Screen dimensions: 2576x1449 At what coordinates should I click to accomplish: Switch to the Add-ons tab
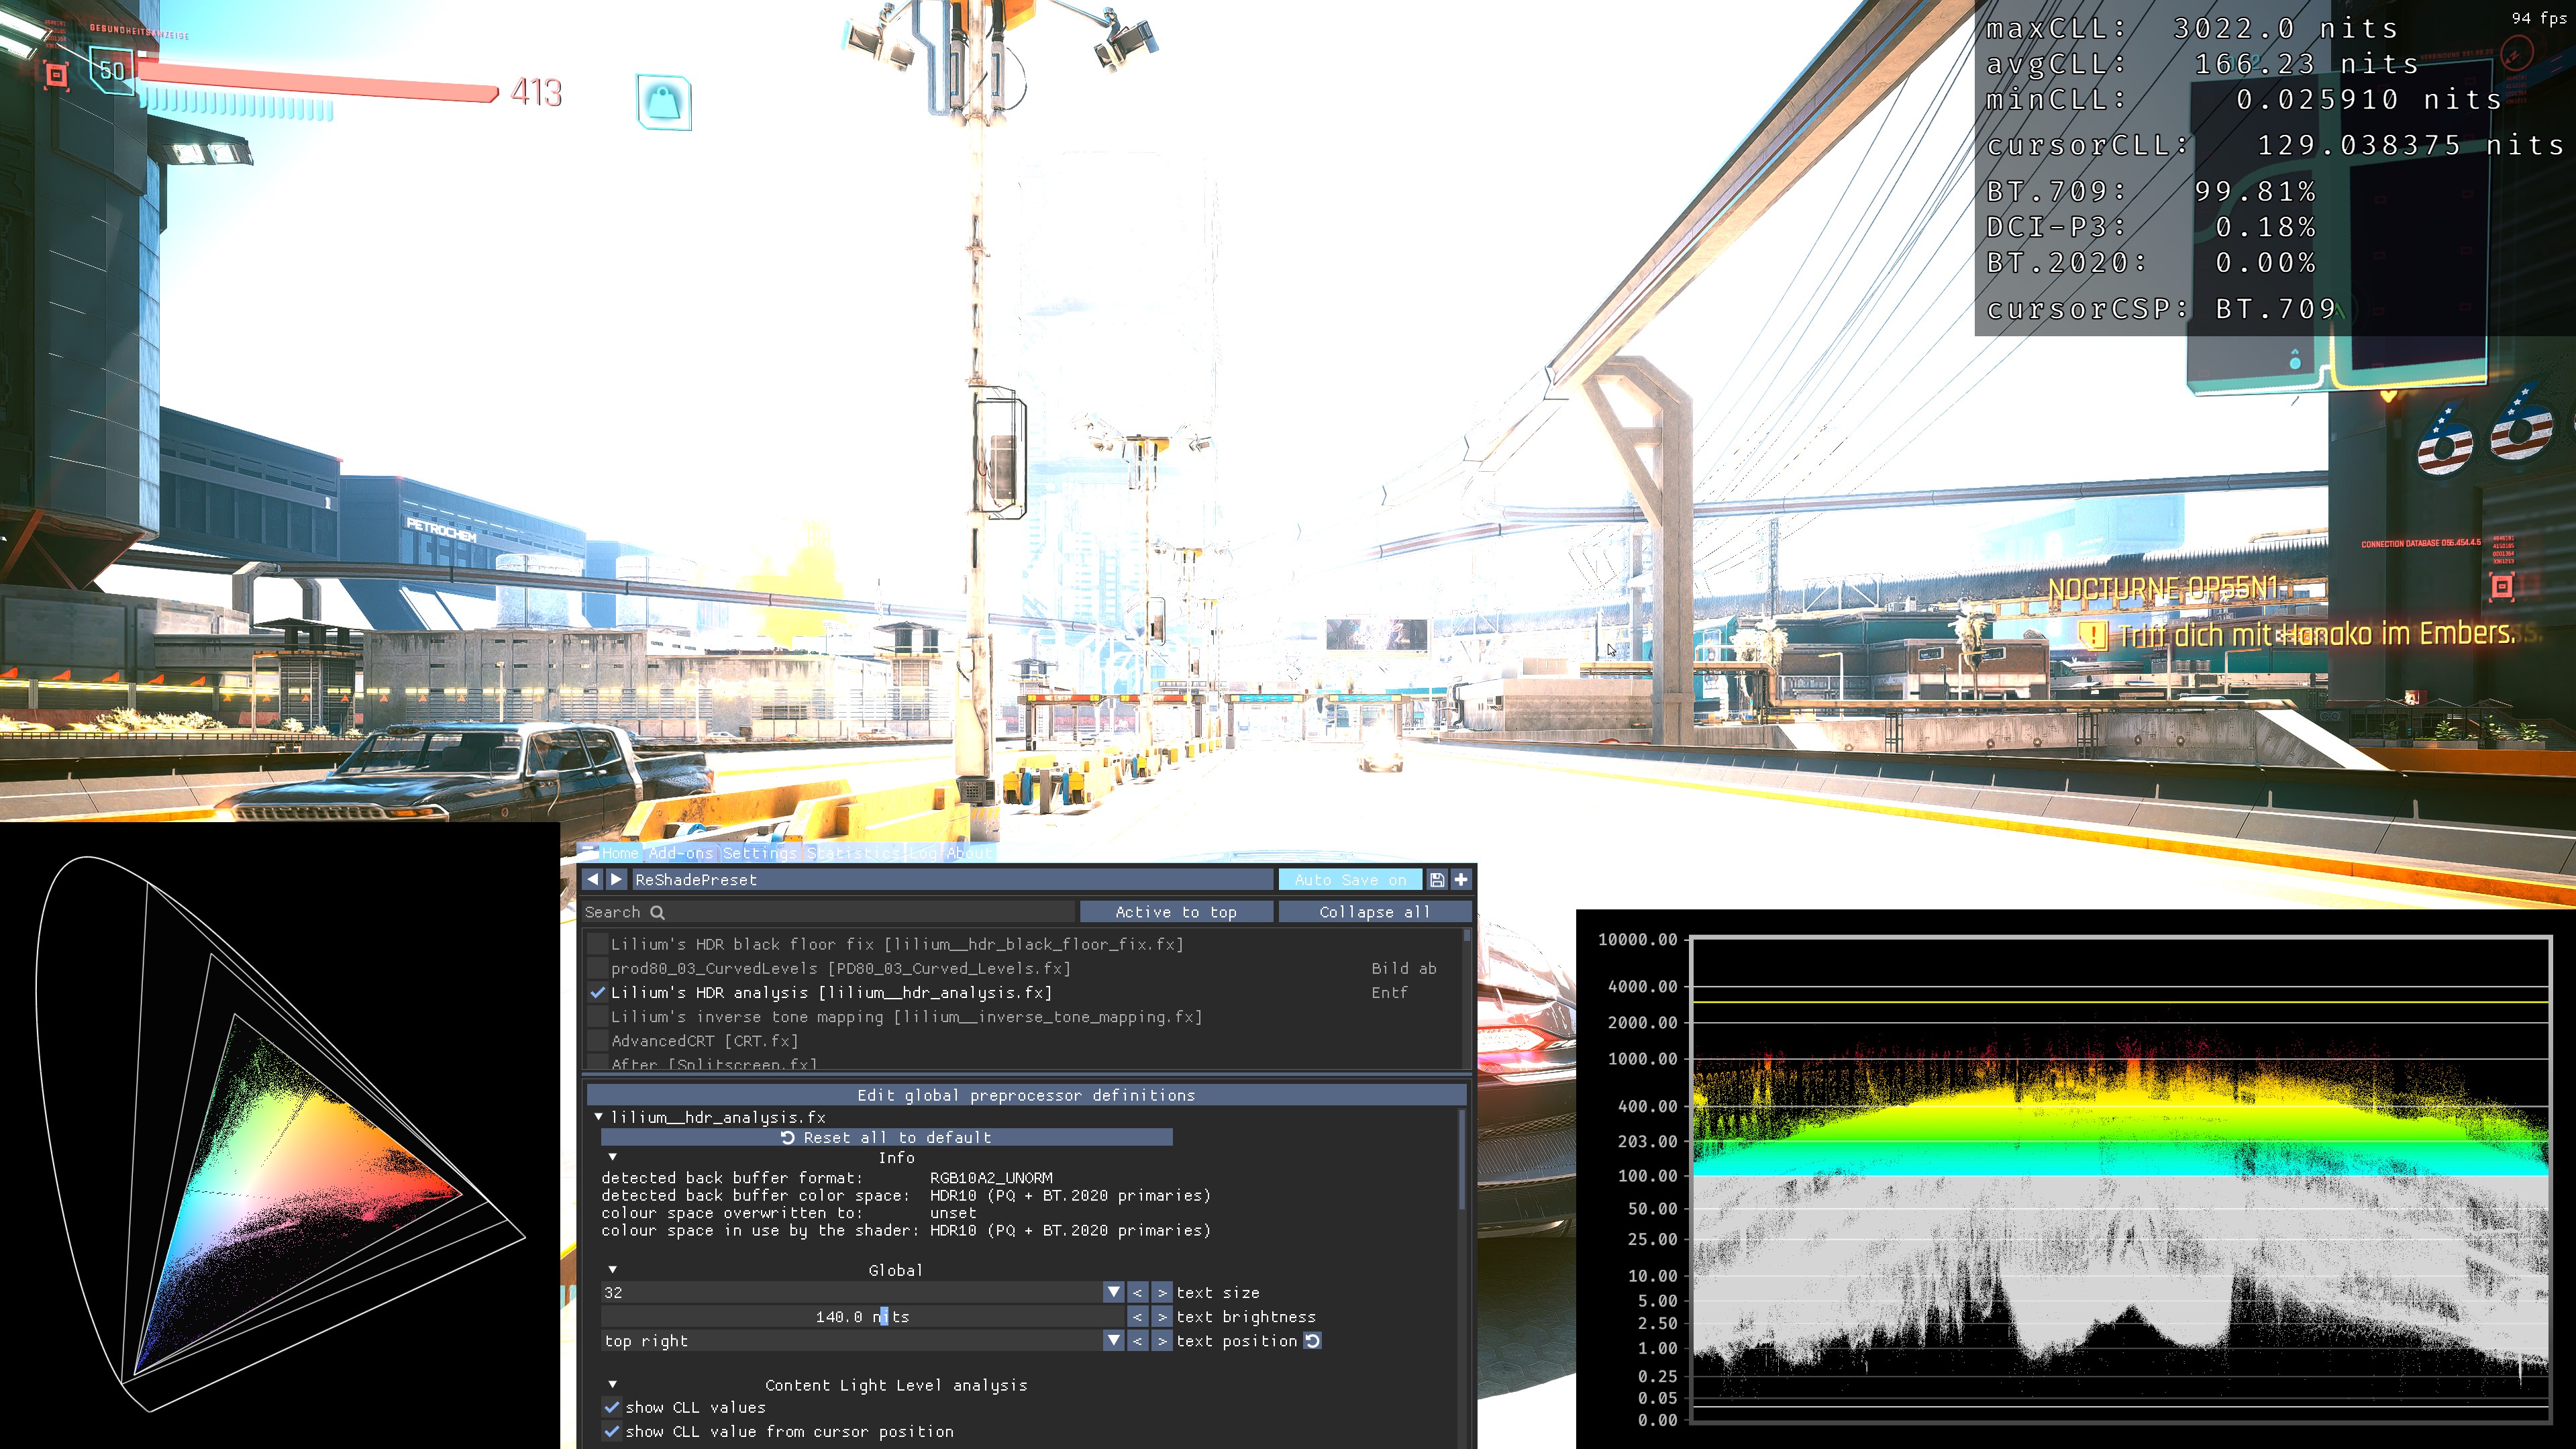pyautogui.click(x=680, y=852)
